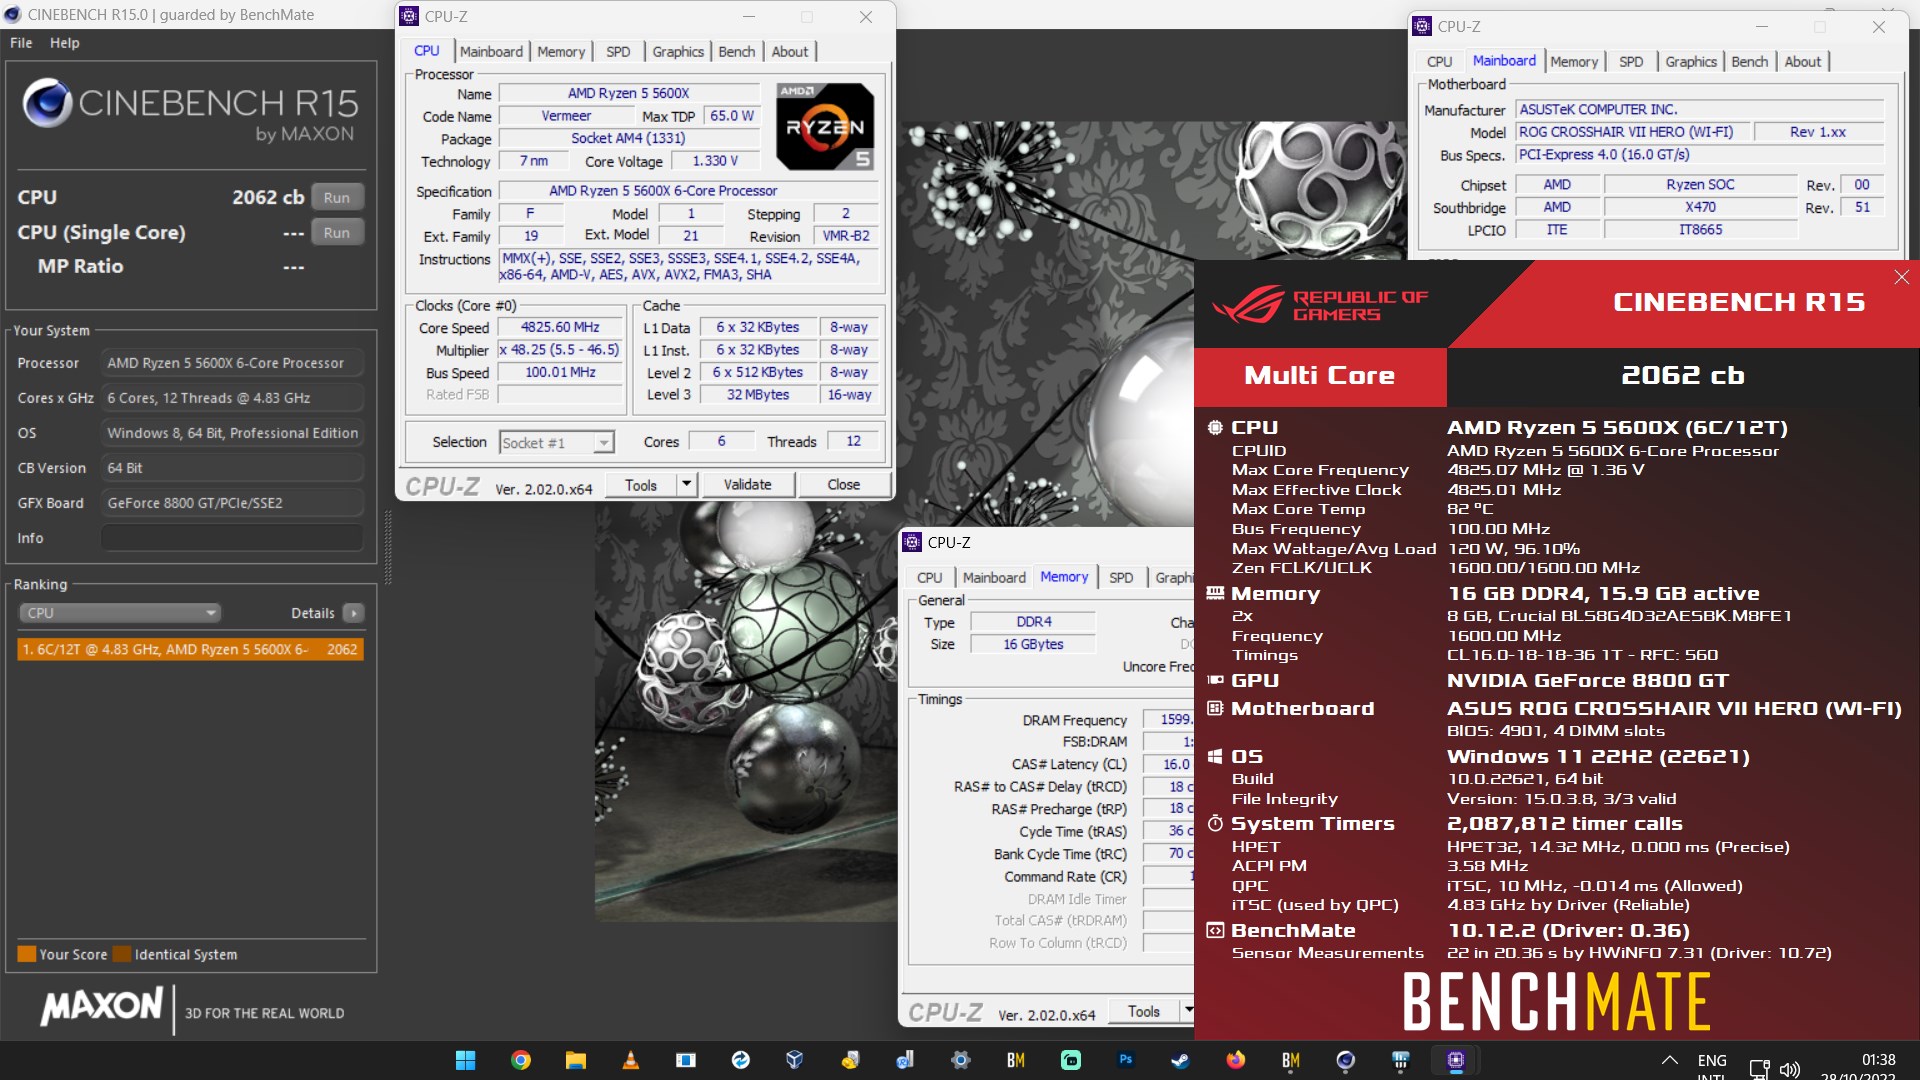Click the Details arrow in Ranking
The height and width of the screenshot is (1080, 1920).
353,613
